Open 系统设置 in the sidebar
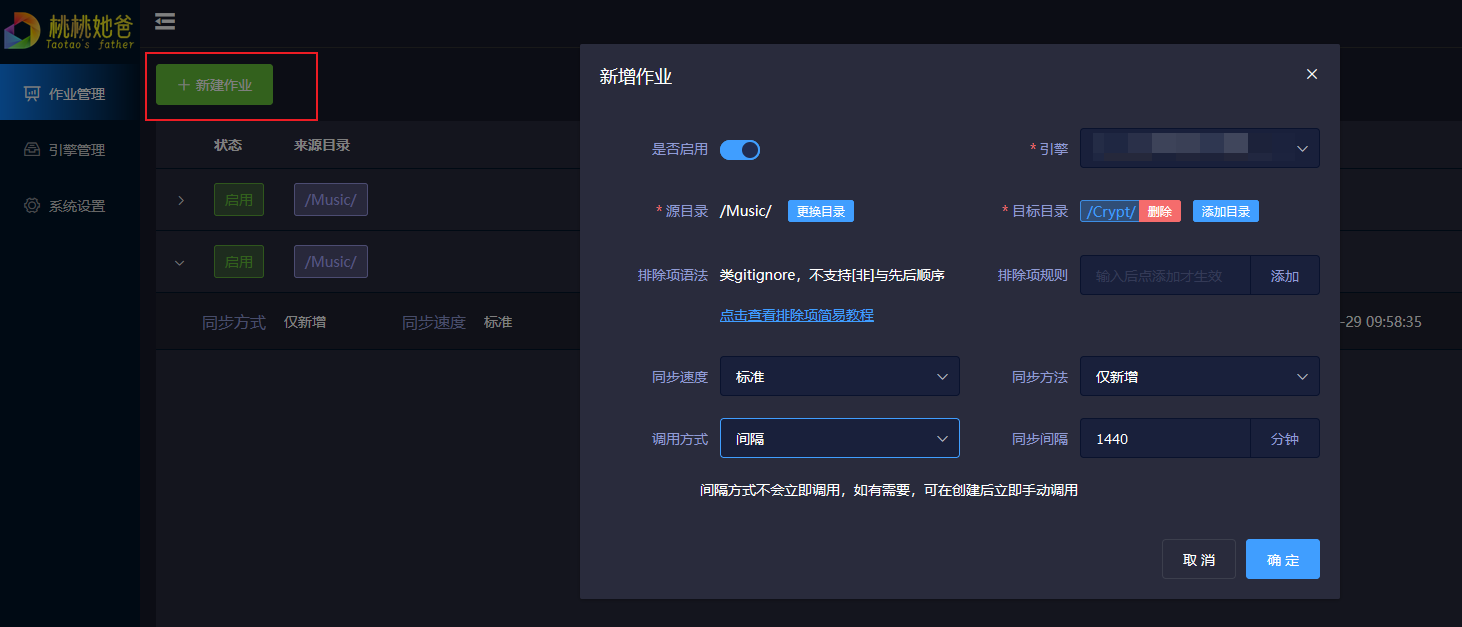This screenshot has width=1462, height=627. pyautogui.click(x=69, y=206)
